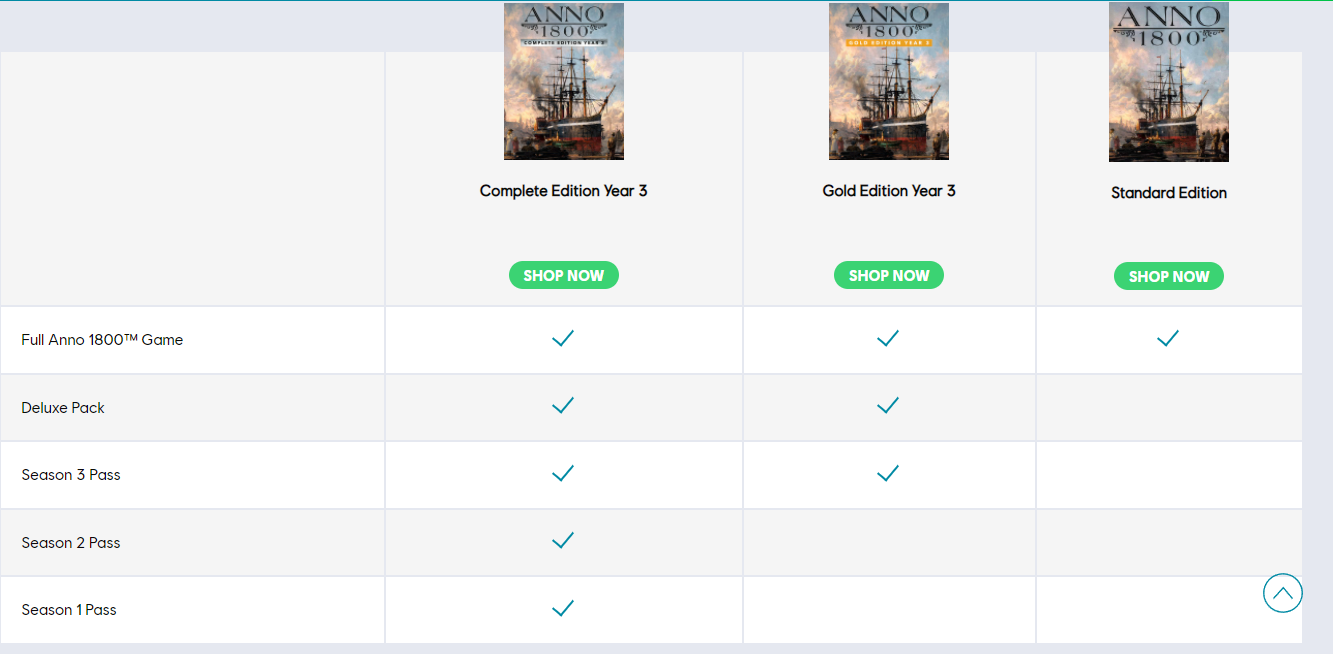This screenshot has width=1333, height=654.
Task: Click Deluxe Pack checkmark for Complete Edition
Action: pos(563,405)
